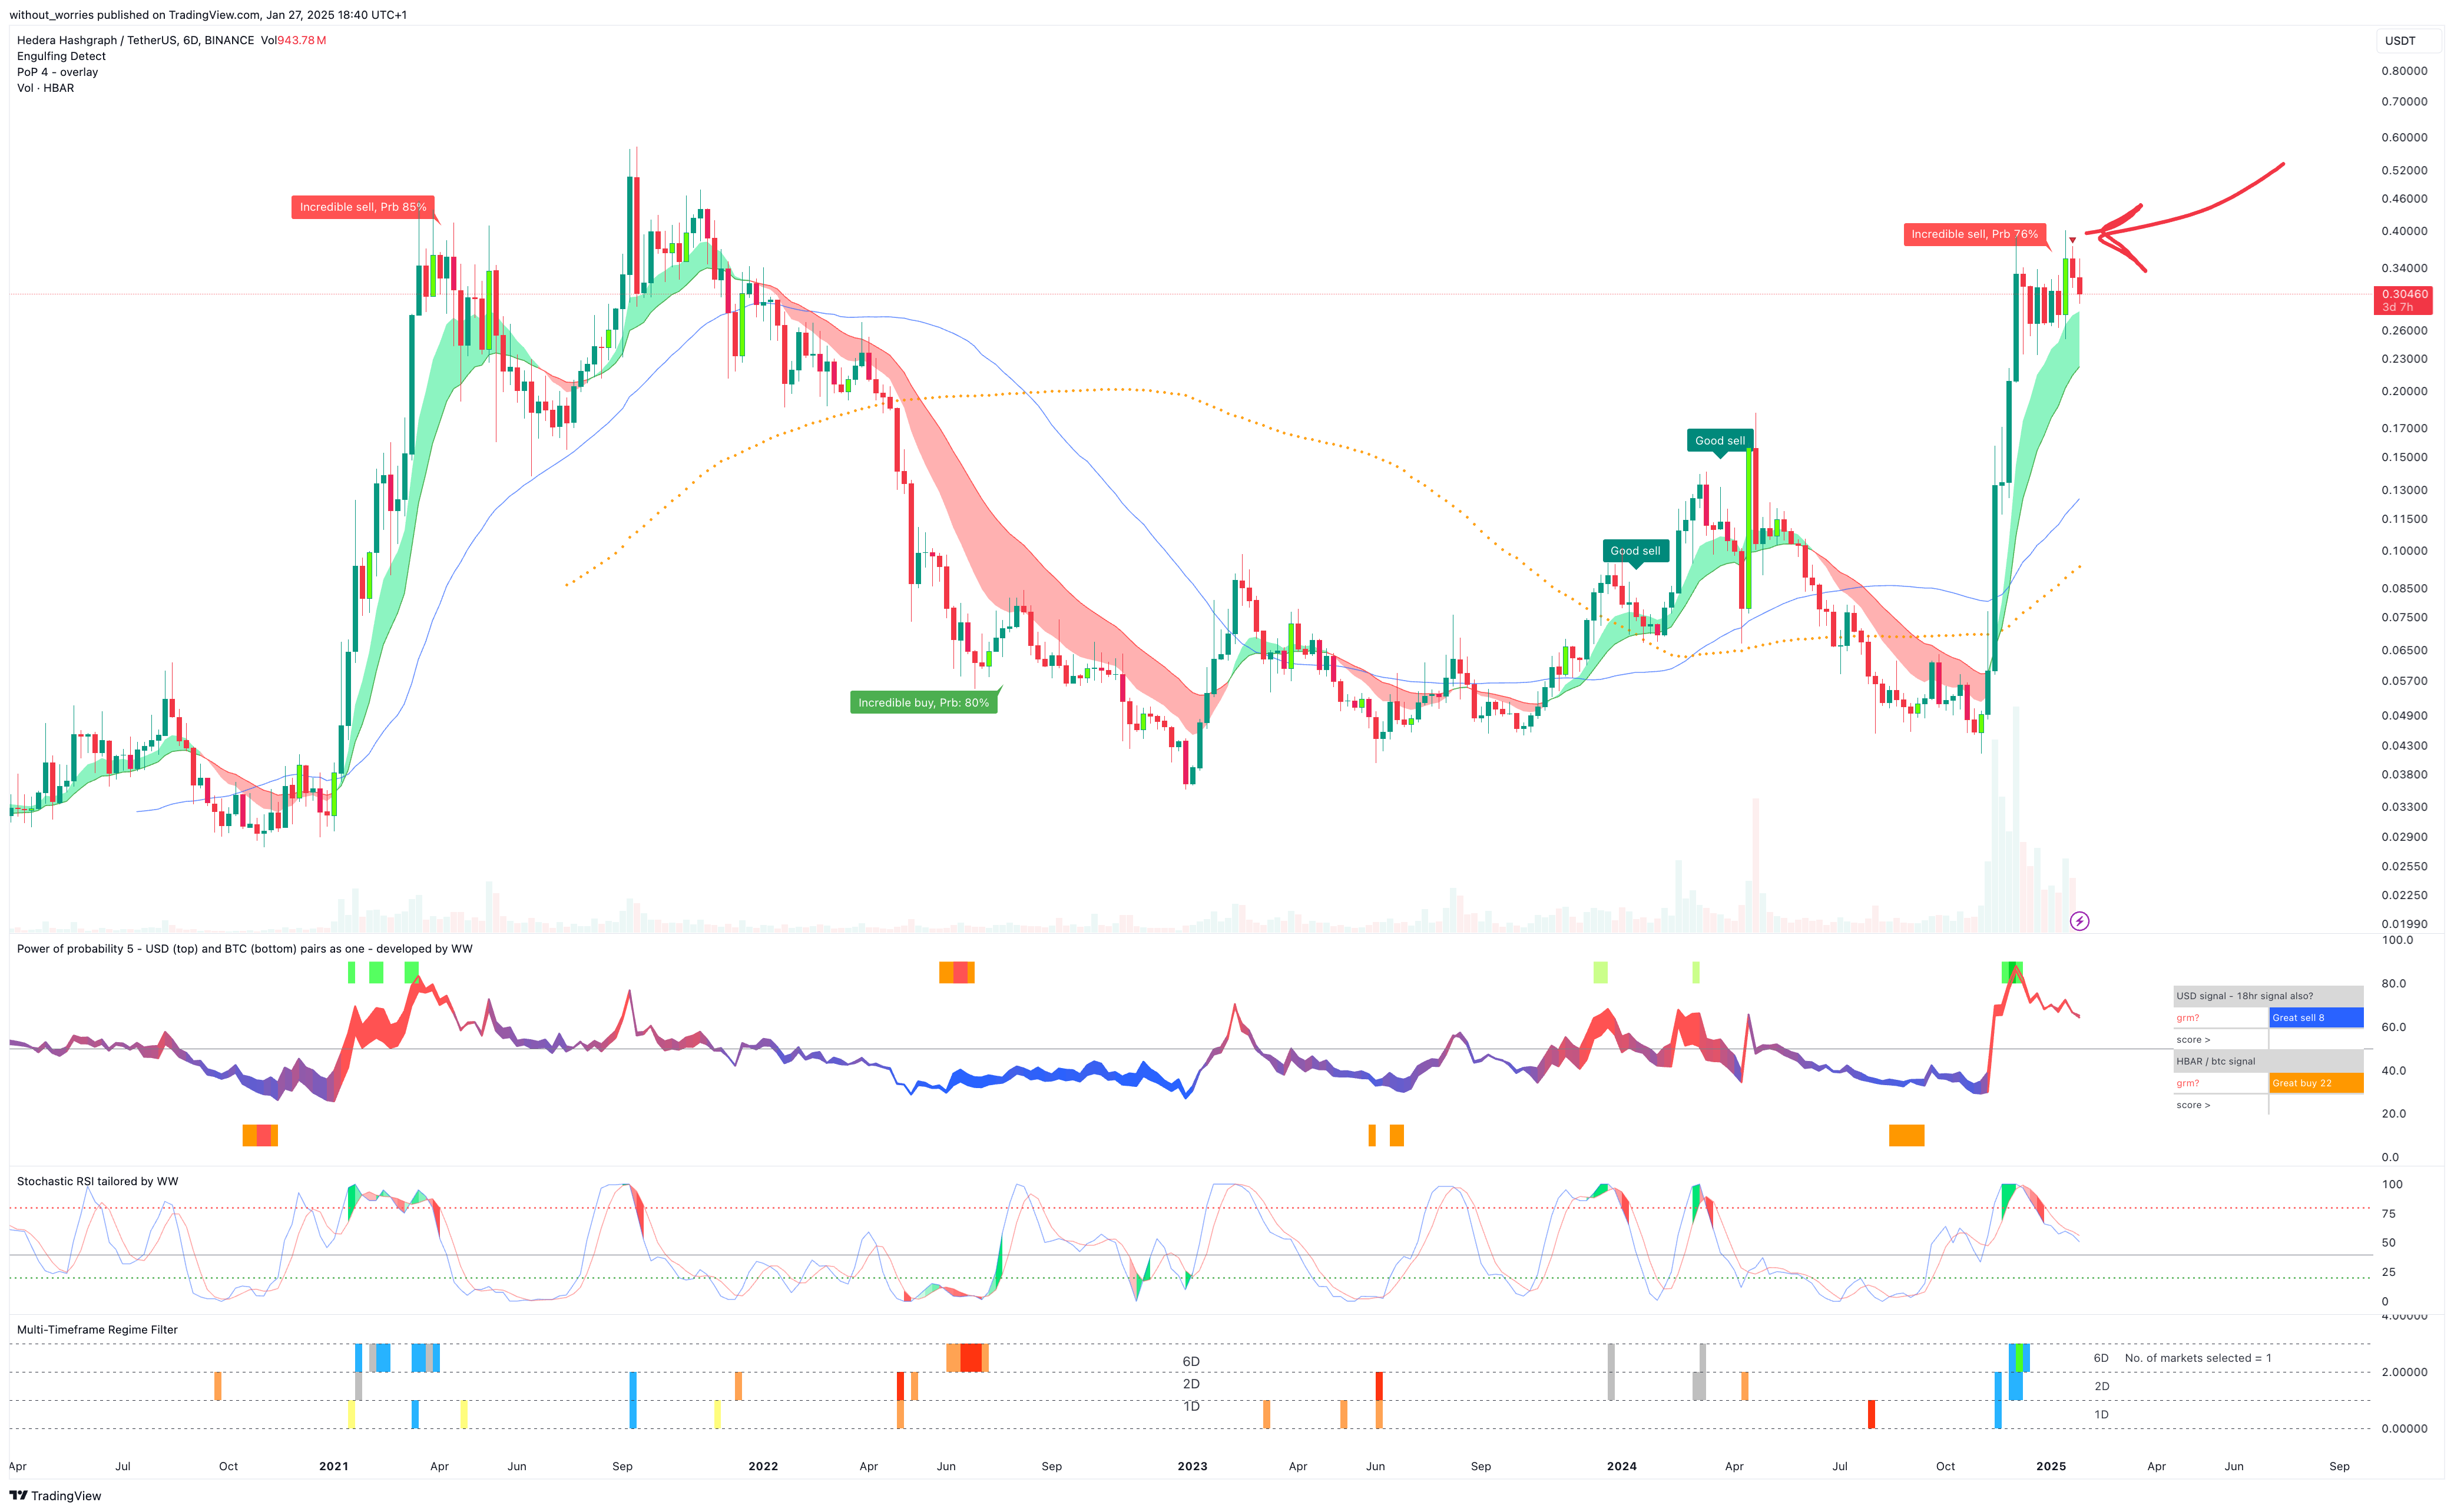Click the 2023 label on the time axis
The width and height of the screenshot is (2454, 1512).
1192,1466
